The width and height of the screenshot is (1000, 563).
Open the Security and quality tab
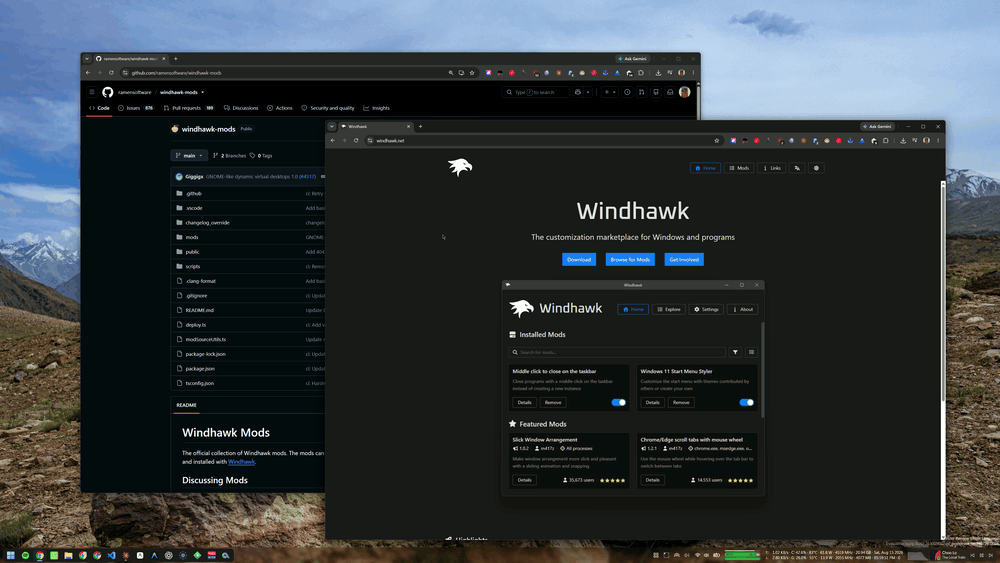[327, 108]
